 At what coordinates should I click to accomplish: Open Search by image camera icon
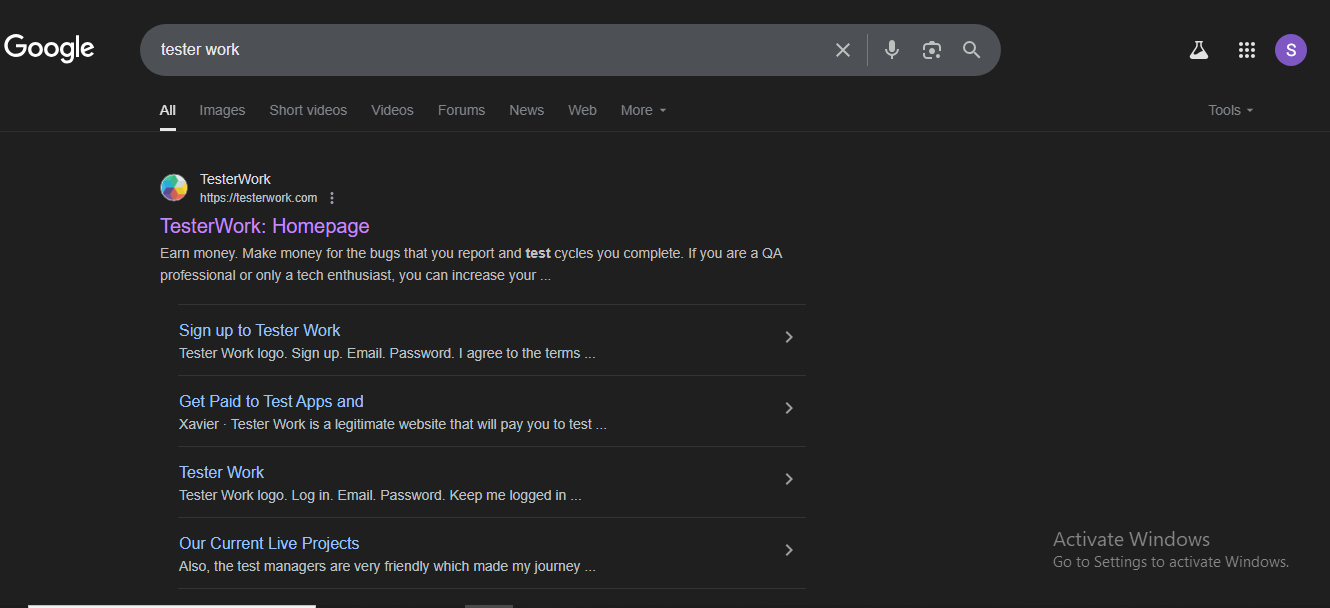[x=932, y=50]
